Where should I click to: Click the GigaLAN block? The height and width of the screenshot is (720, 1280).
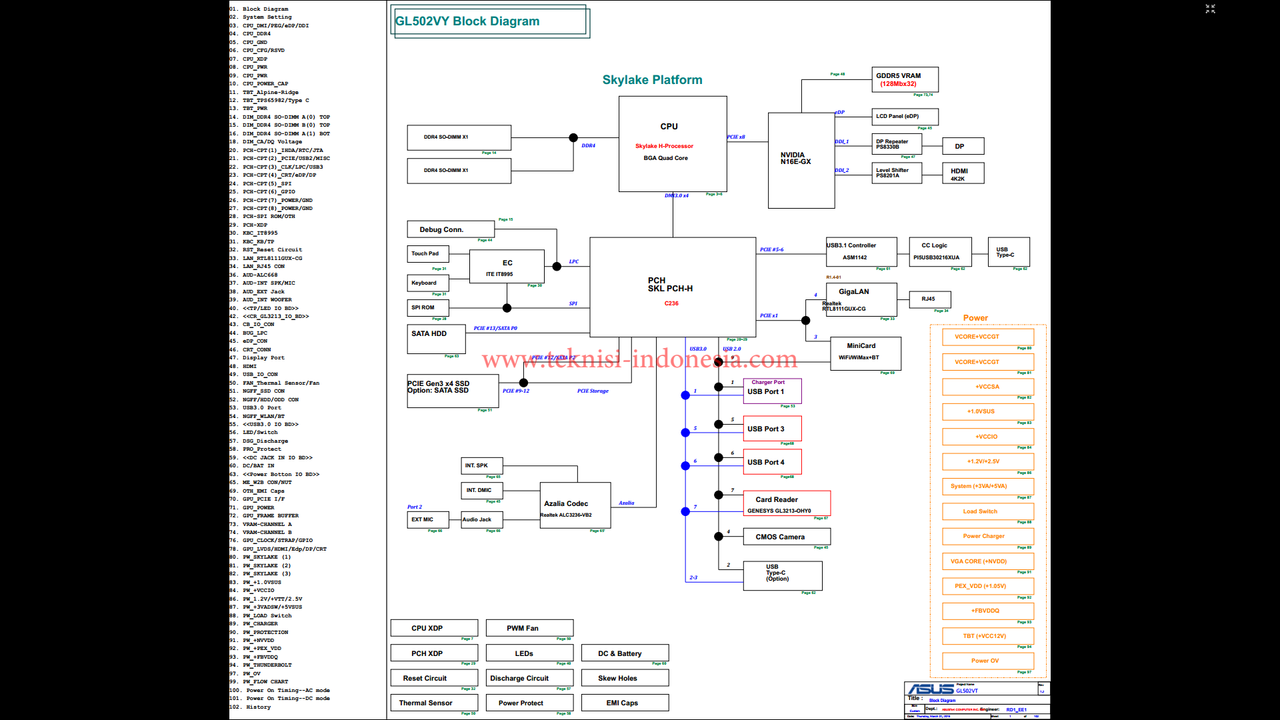(x=861, y=300)
